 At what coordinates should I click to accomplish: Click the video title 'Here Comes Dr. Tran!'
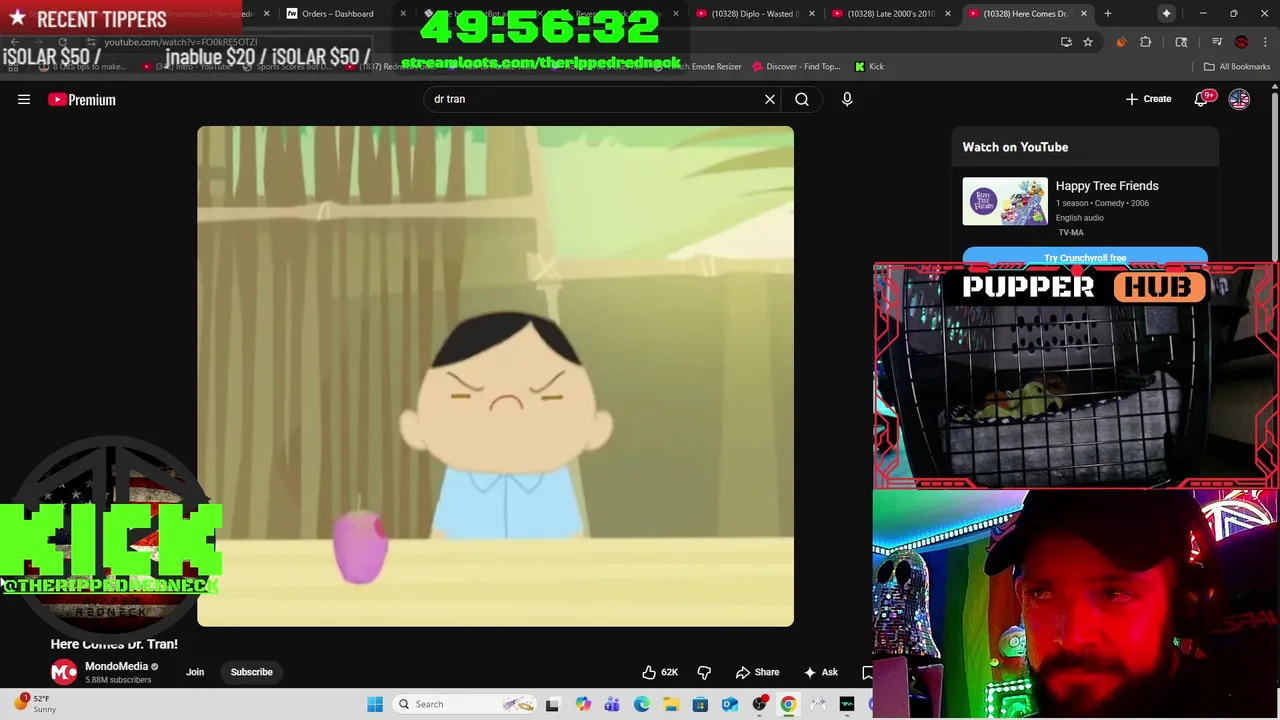tap(114, 644)
